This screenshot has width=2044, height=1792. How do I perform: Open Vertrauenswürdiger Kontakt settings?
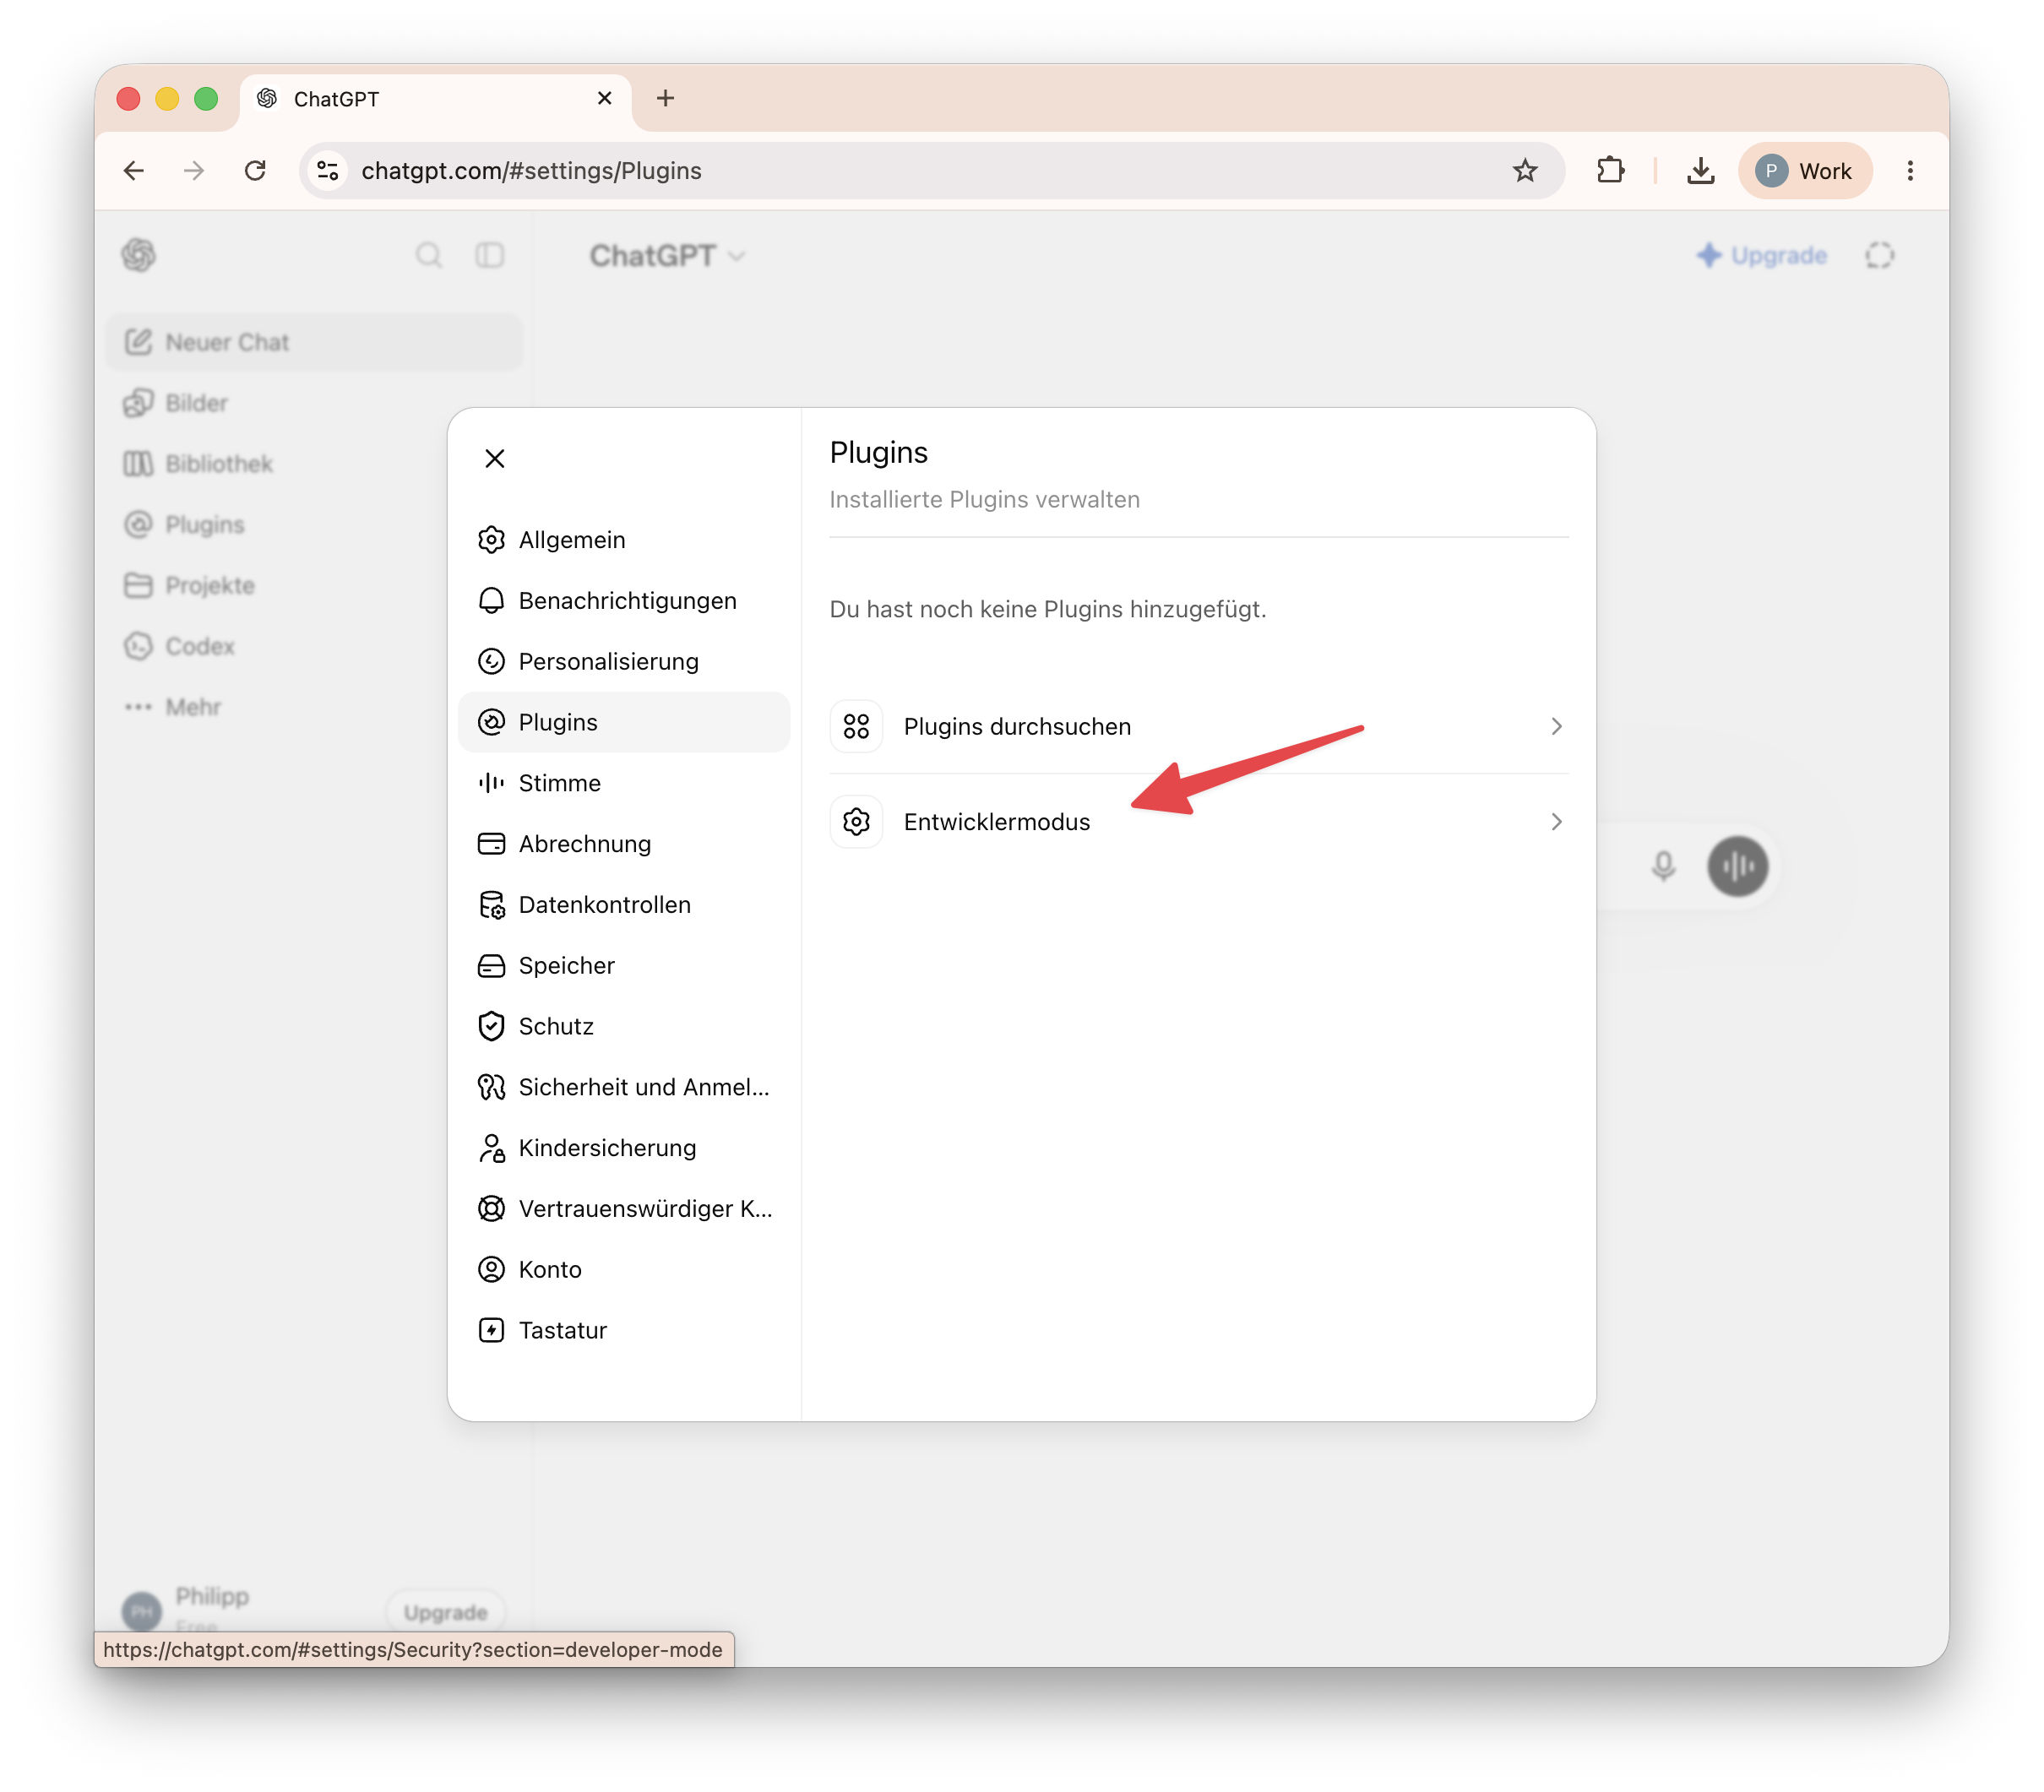624,1209
